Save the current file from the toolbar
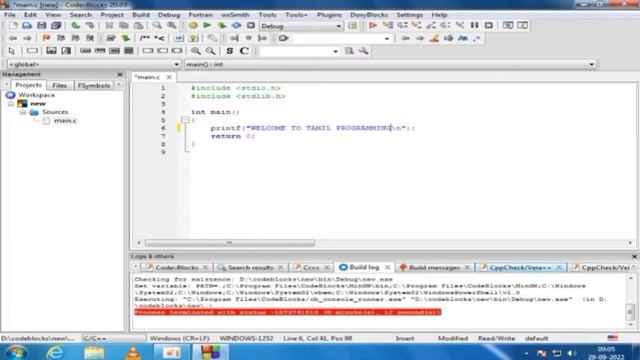This screenshot has height=360, width=640. [x=41, y=26]
